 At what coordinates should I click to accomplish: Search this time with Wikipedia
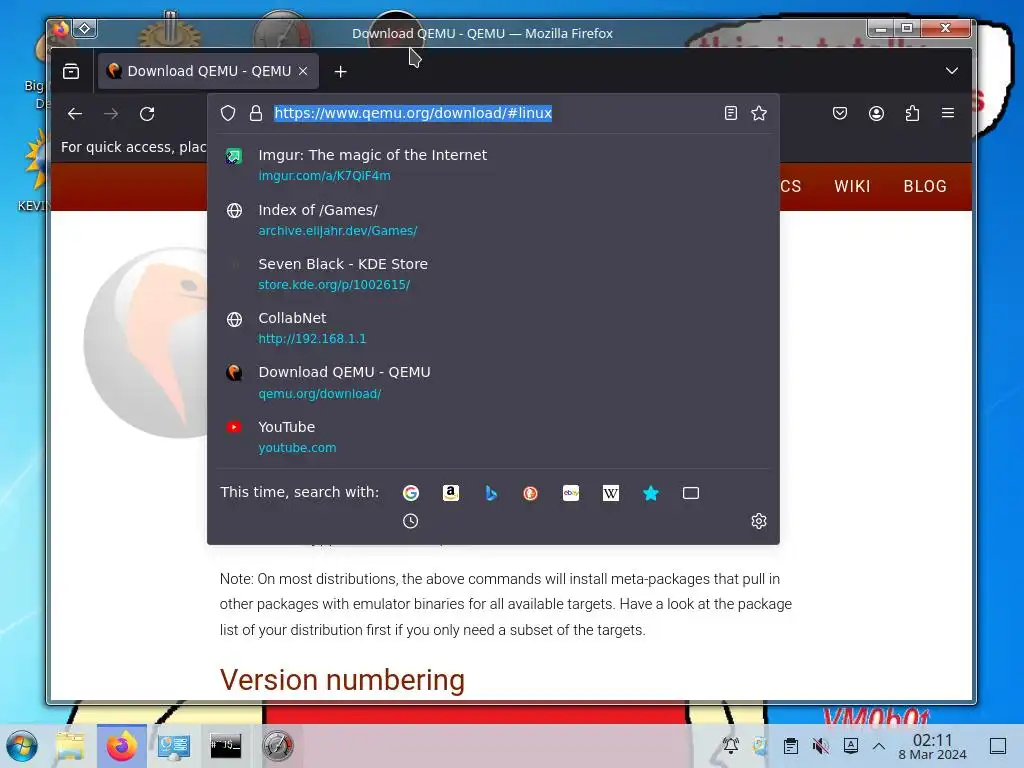coord(611,493)
